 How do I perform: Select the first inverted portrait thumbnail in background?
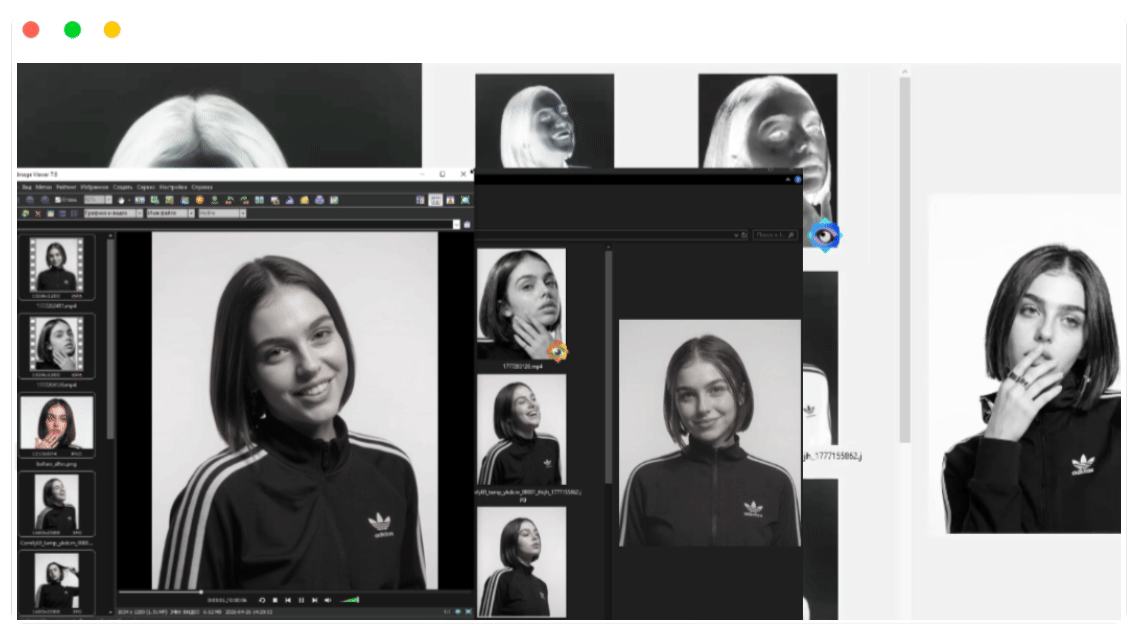544,120
